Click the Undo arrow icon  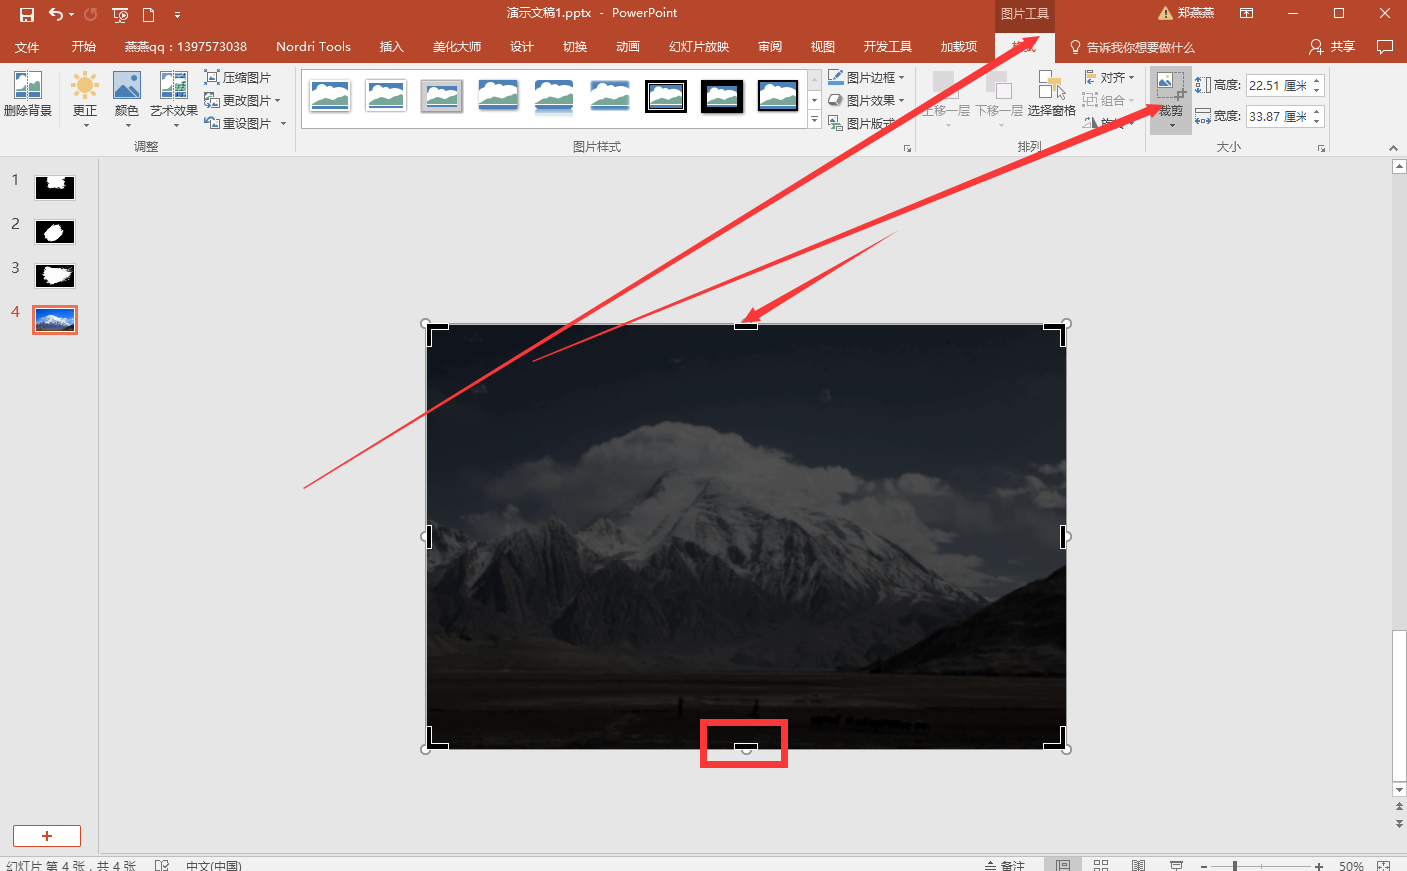[x=56, y=14]
